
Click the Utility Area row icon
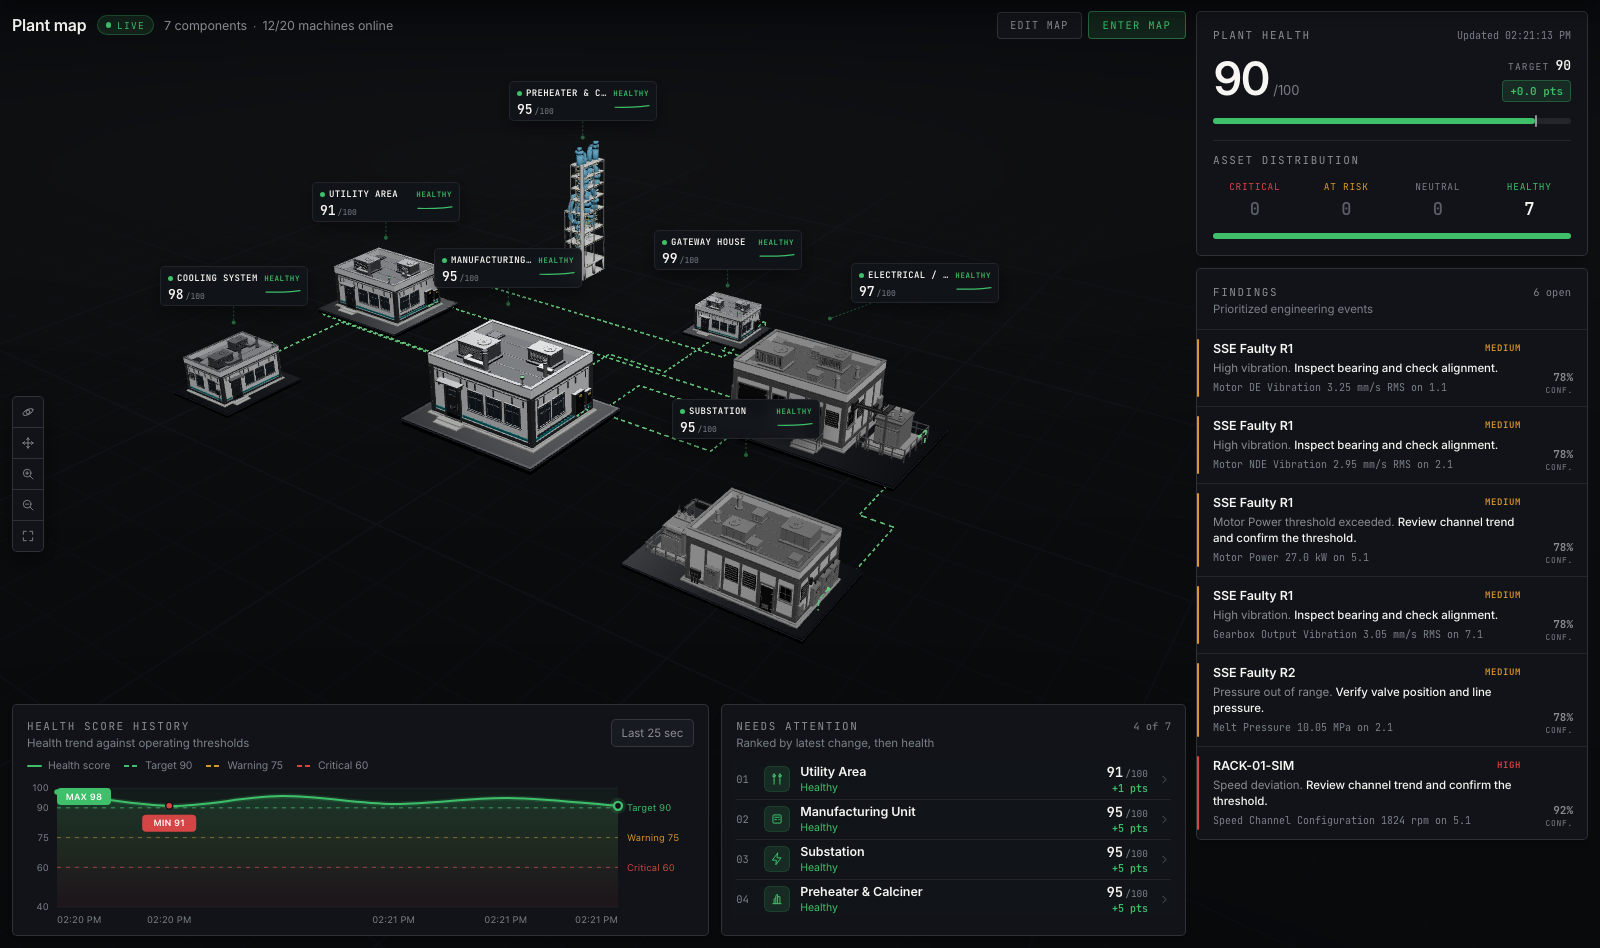[x=777, y=779]
